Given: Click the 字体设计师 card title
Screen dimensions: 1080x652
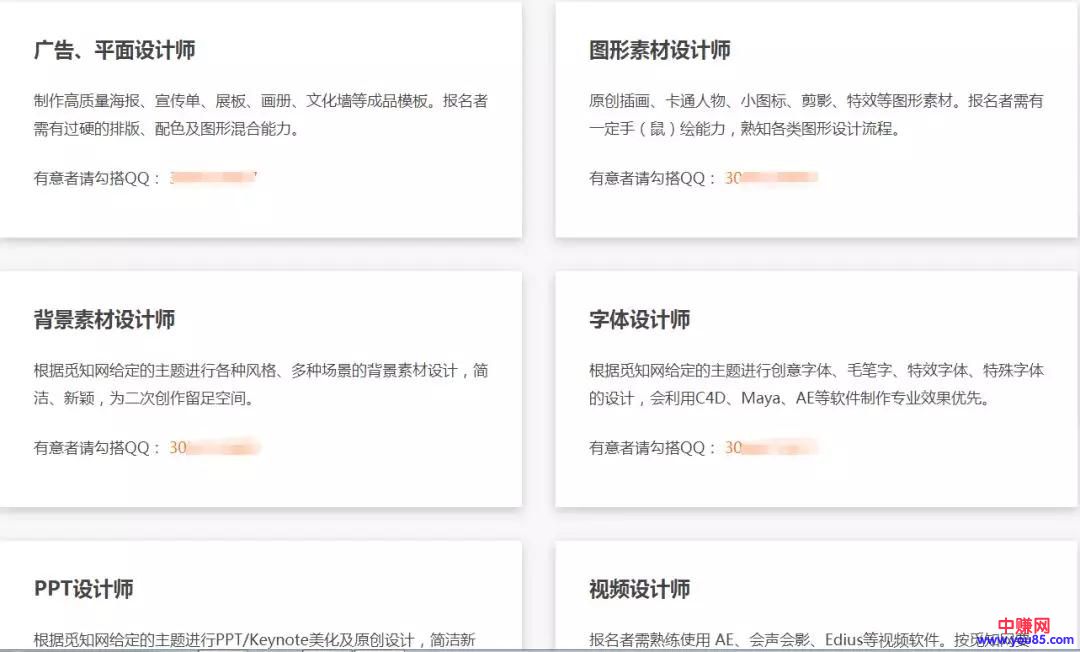Looking at the screenshot, I should [x=639, y=320].
